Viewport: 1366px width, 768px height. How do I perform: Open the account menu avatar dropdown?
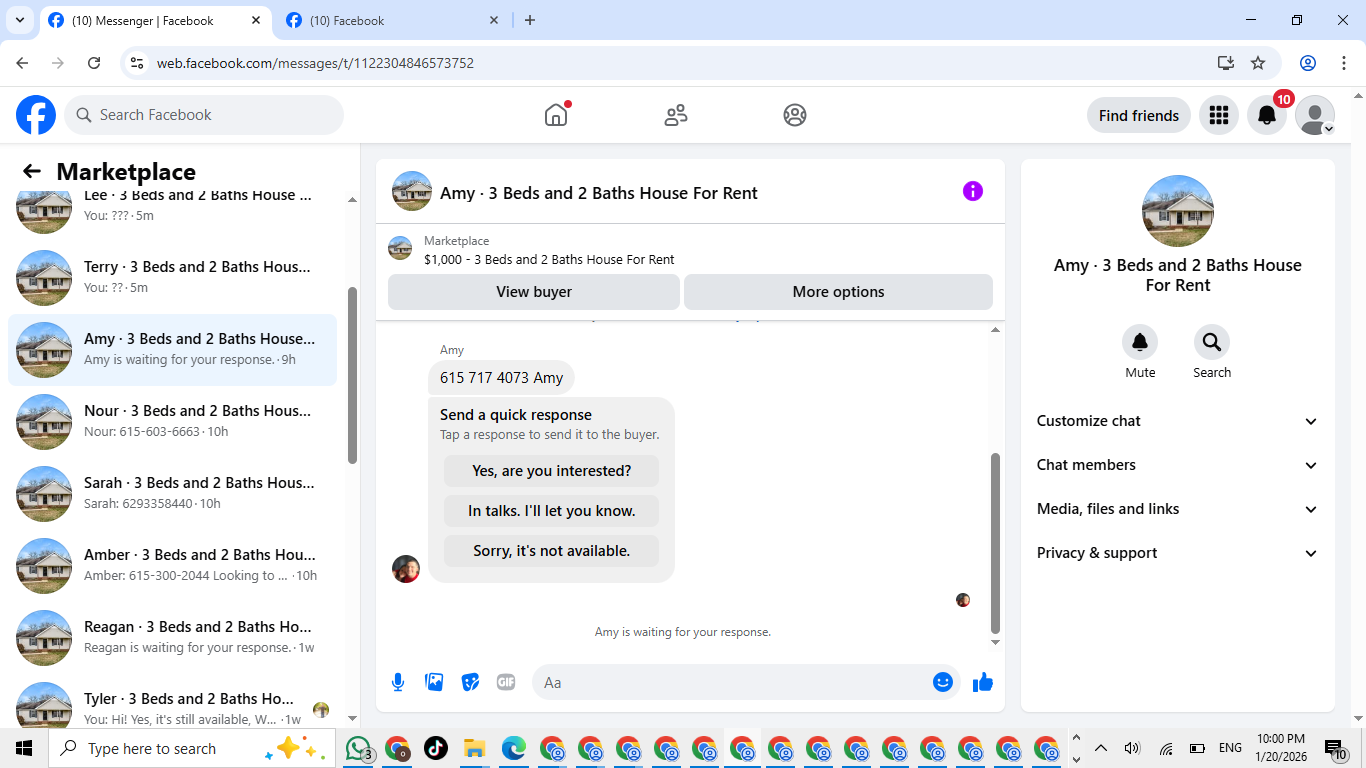[x=1315, y=115]
